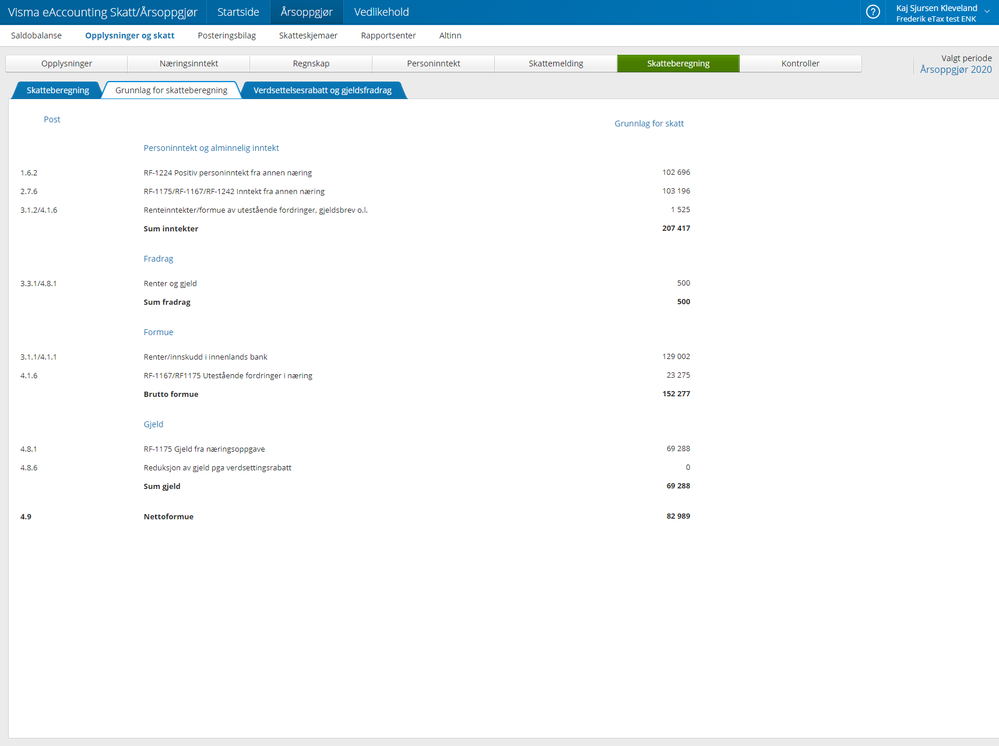
Task: Click the Sum inntekter label
Action: 171,229
